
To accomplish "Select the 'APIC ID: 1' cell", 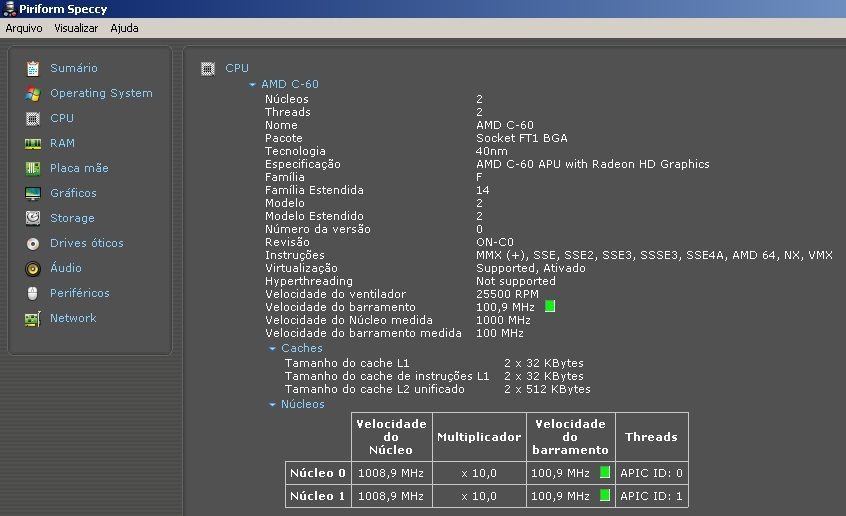I will (651, 495).
